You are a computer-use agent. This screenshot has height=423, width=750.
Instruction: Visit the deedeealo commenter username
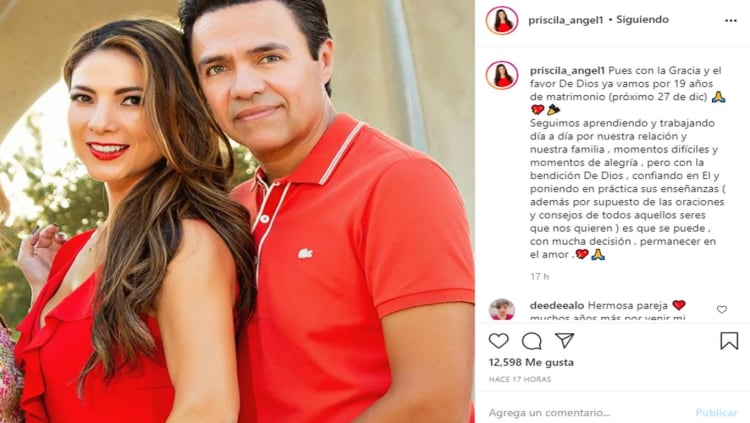coord(557,305)
